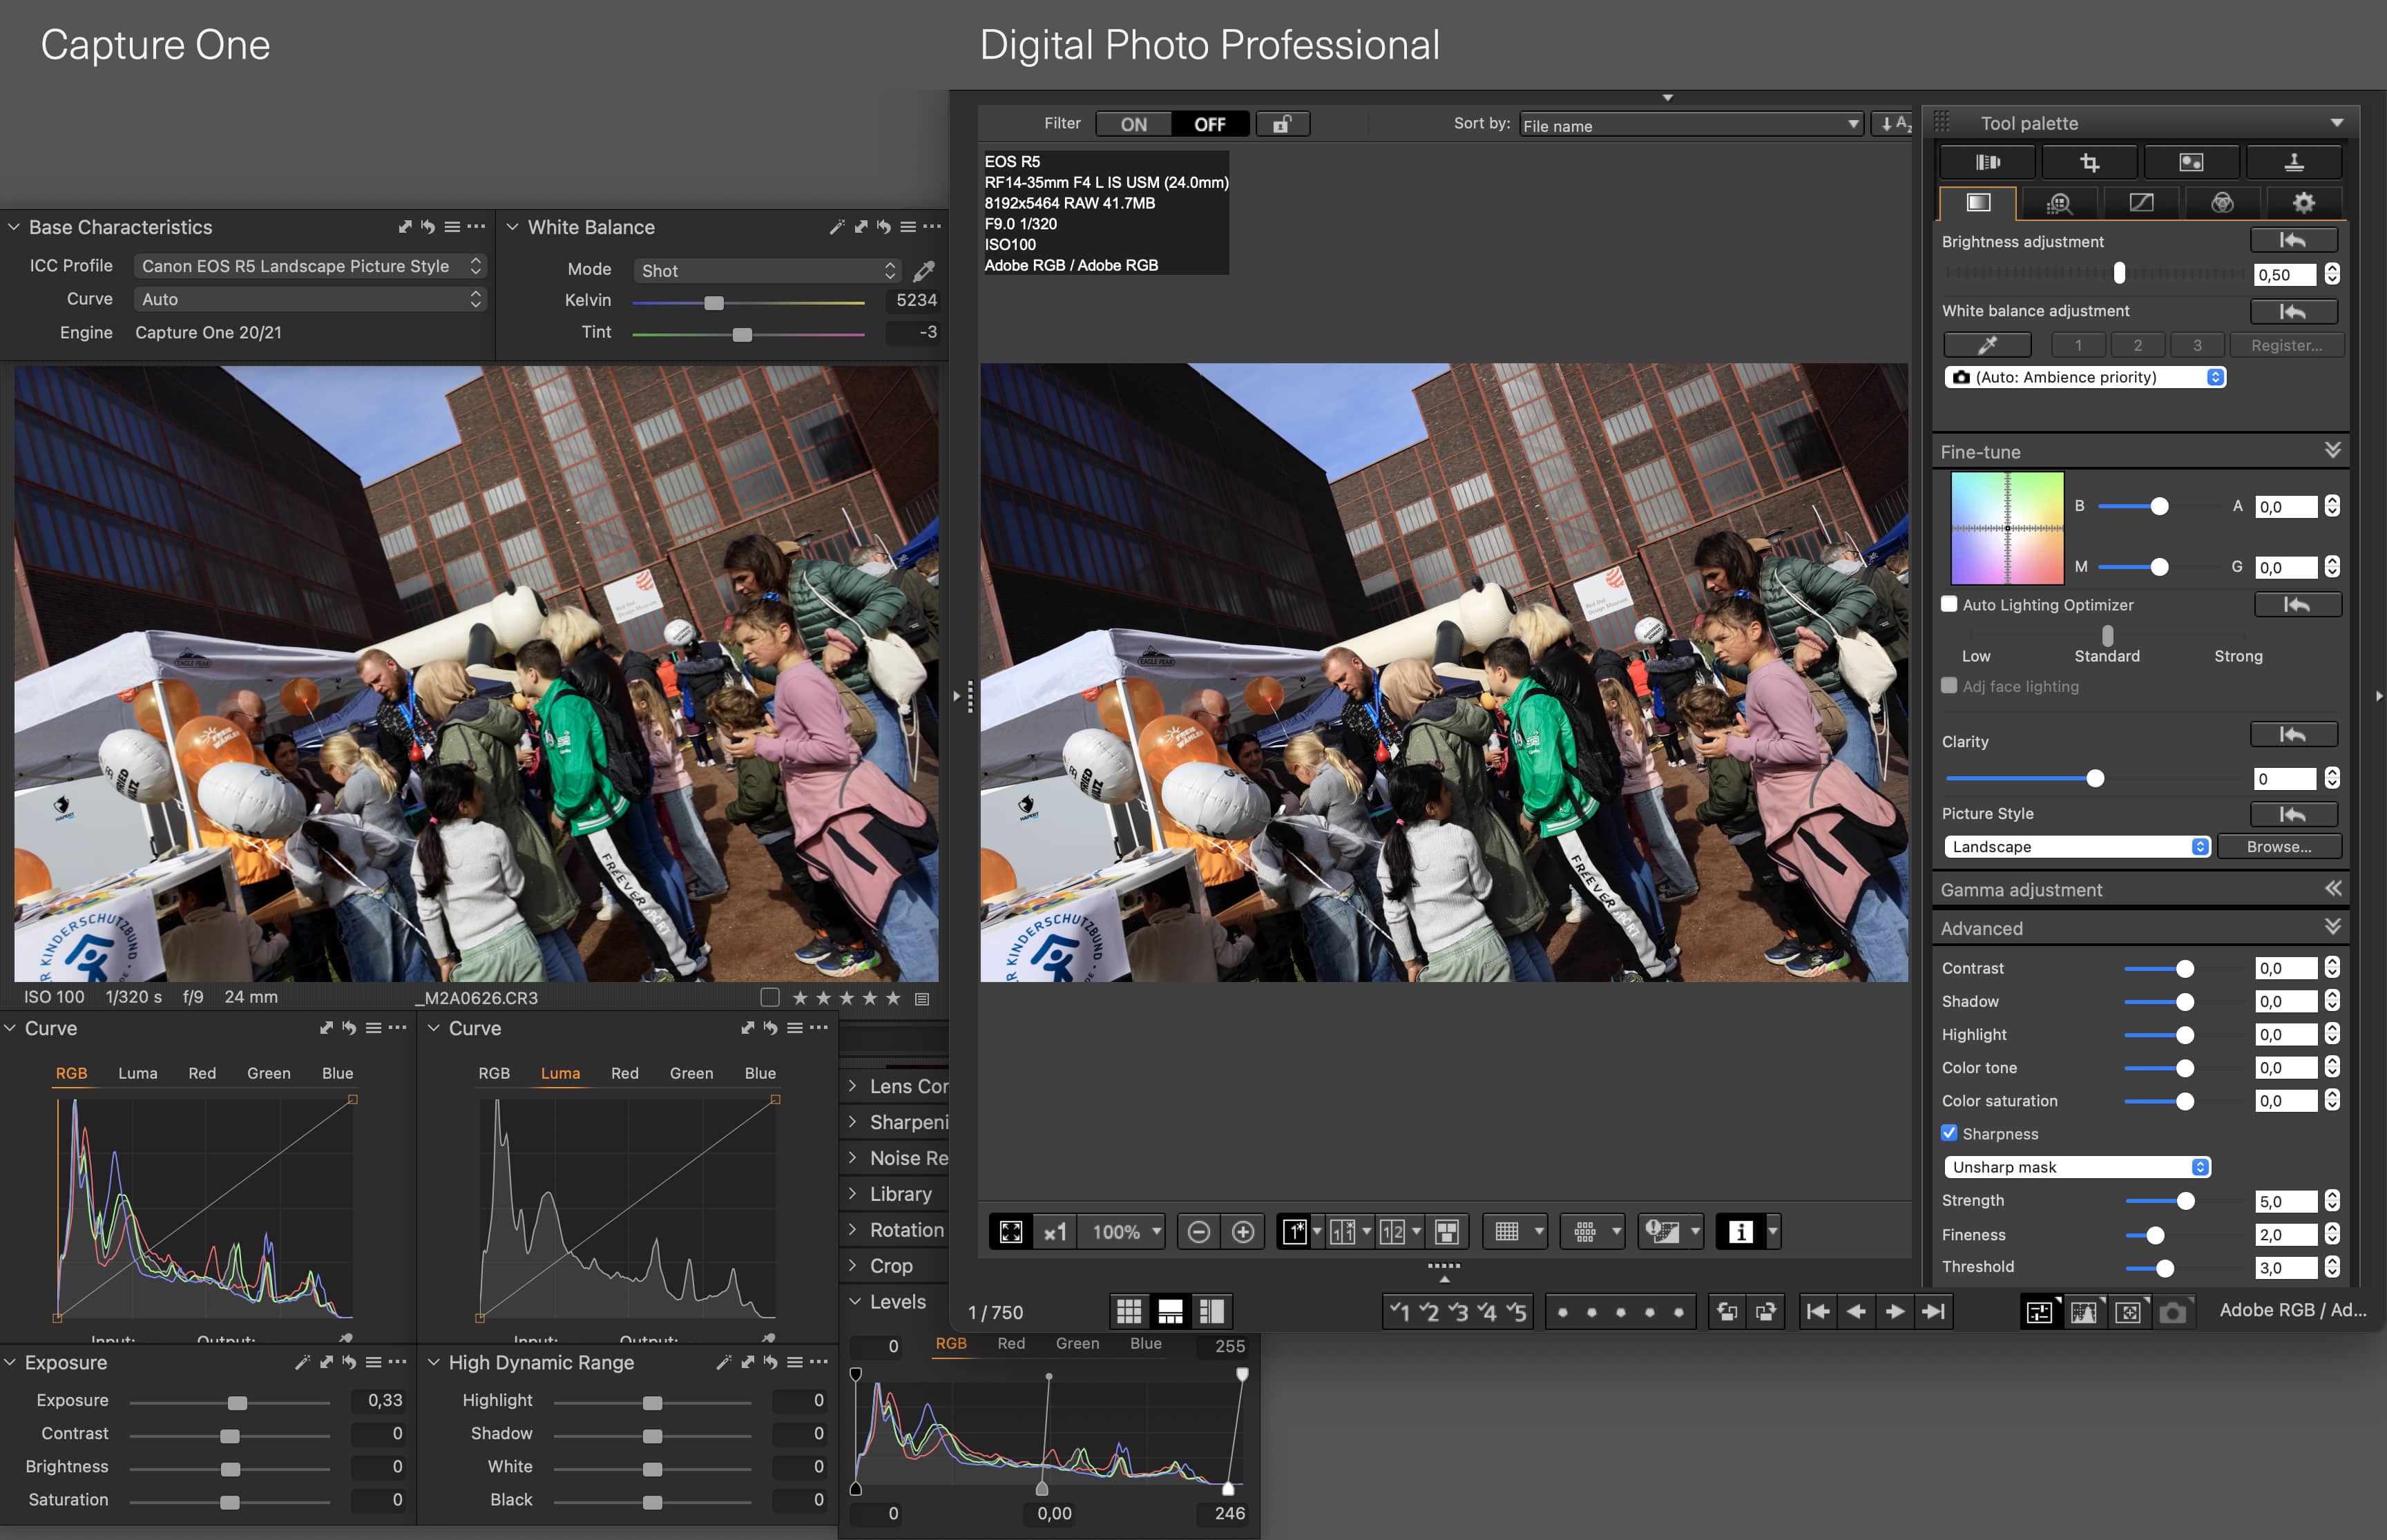The image size is (2387, 1540).
Task: Expand the Crop tool section
Action: click(852, 1265)
